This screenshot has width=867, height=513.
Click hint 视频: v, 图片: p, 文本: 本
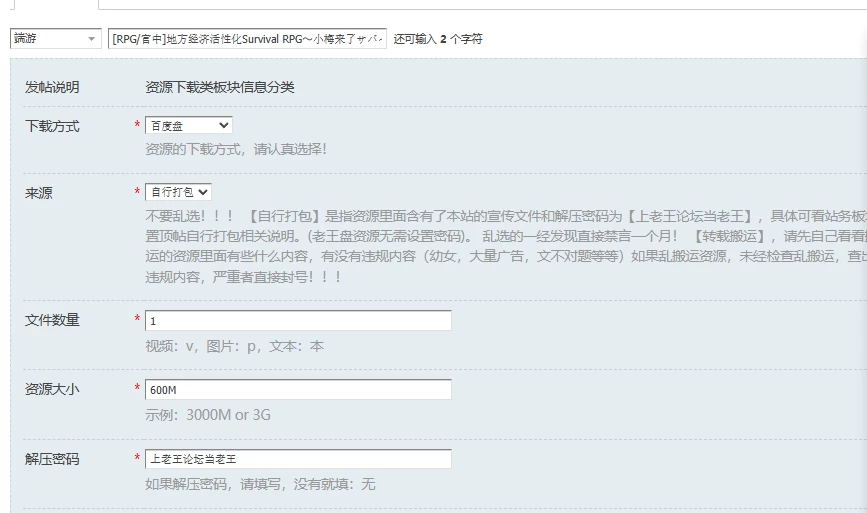pos(234,346)
